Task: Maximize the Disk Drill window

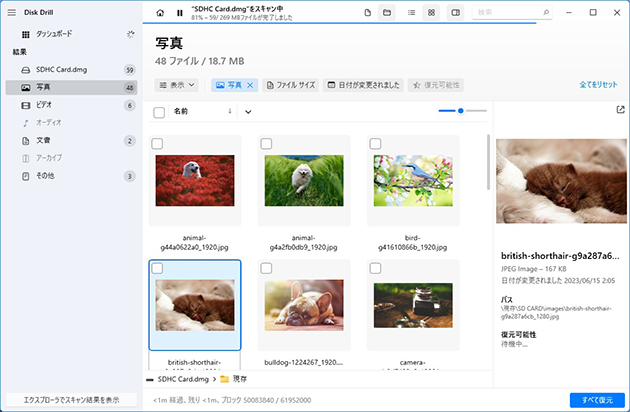Action: (593, 12)
